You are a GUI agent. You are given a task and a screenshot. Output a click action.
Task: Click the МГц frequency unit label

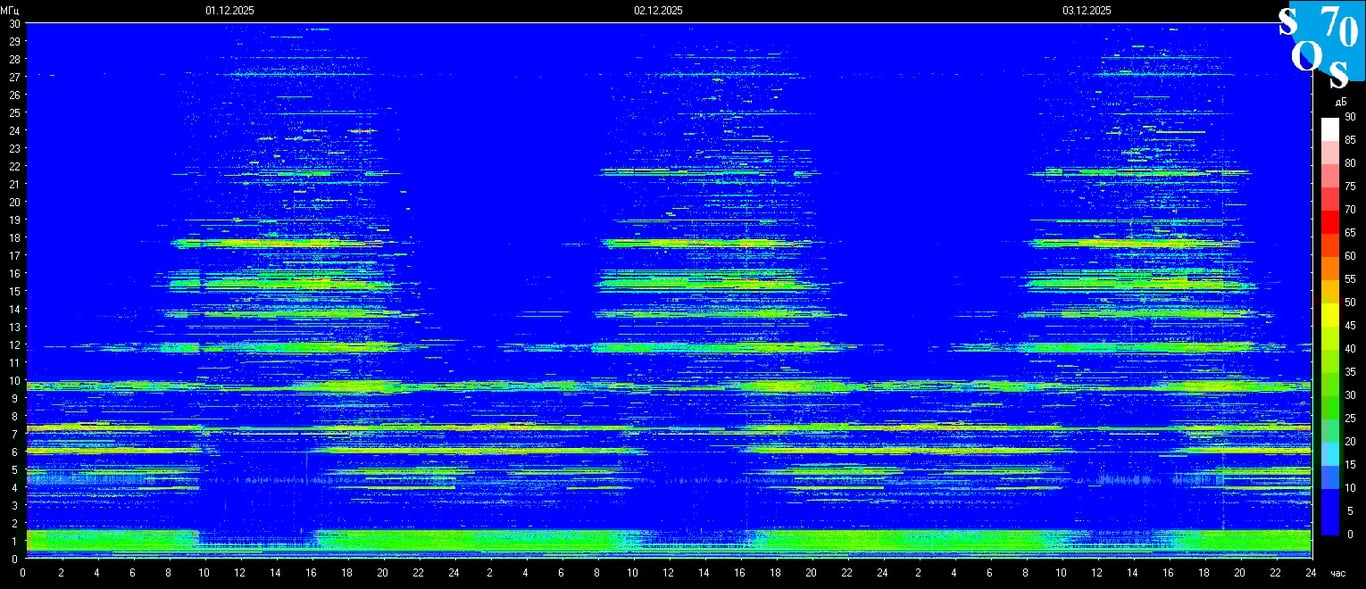11,10
